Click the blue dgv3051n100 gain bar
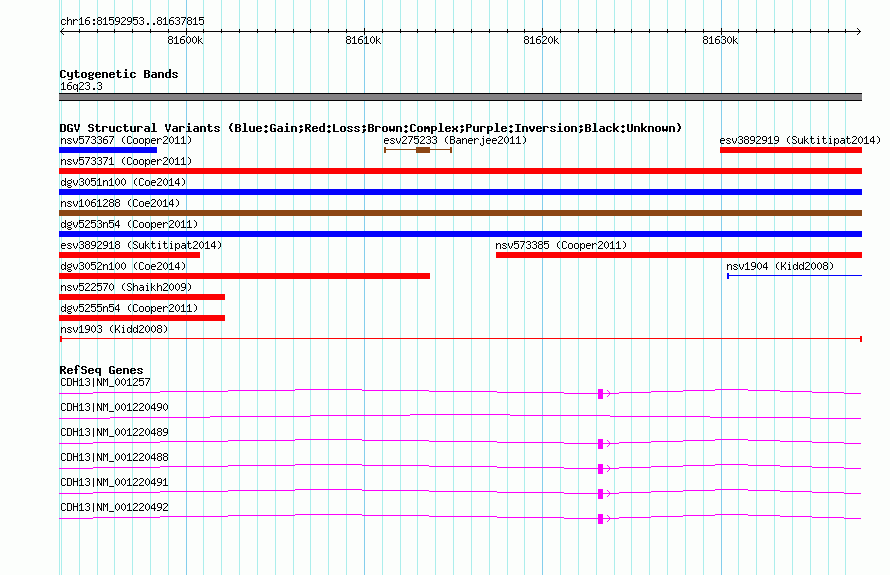Screen dimensions: 890x575 pos(460,192)
